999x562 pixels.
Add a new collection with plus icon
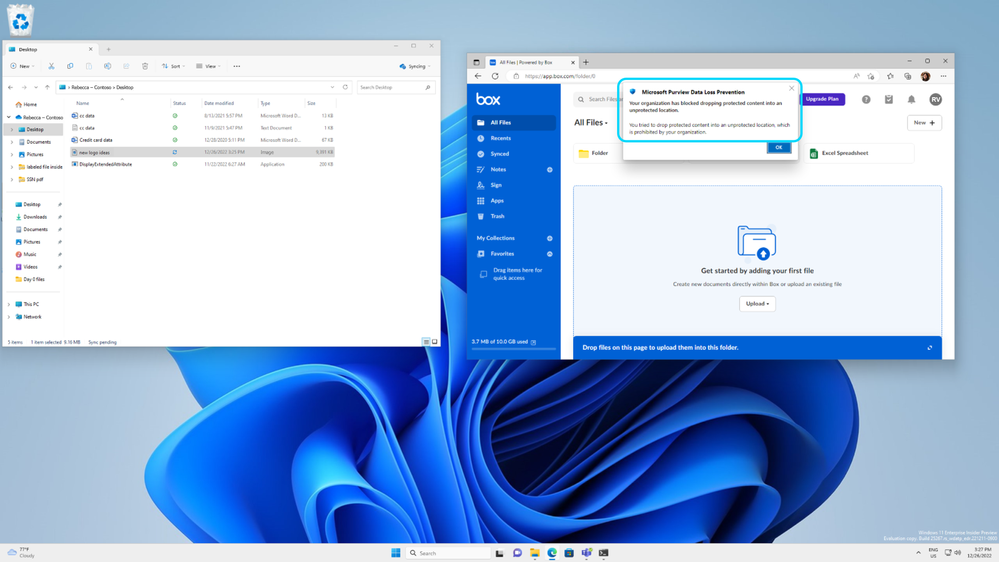[550, 238]
